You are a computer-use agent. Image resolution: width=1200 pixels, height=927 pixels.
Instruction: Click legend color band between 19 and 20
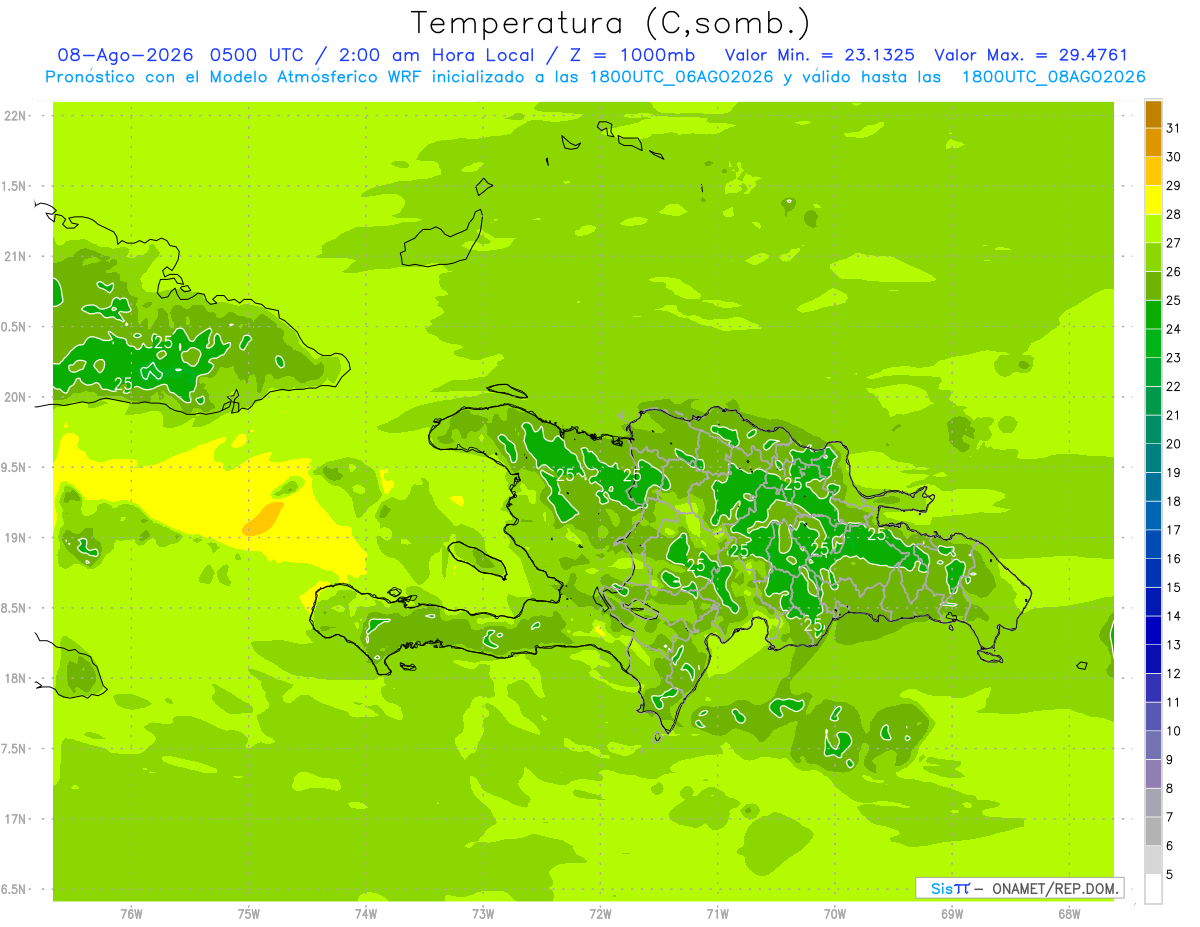pos(1153,458)
